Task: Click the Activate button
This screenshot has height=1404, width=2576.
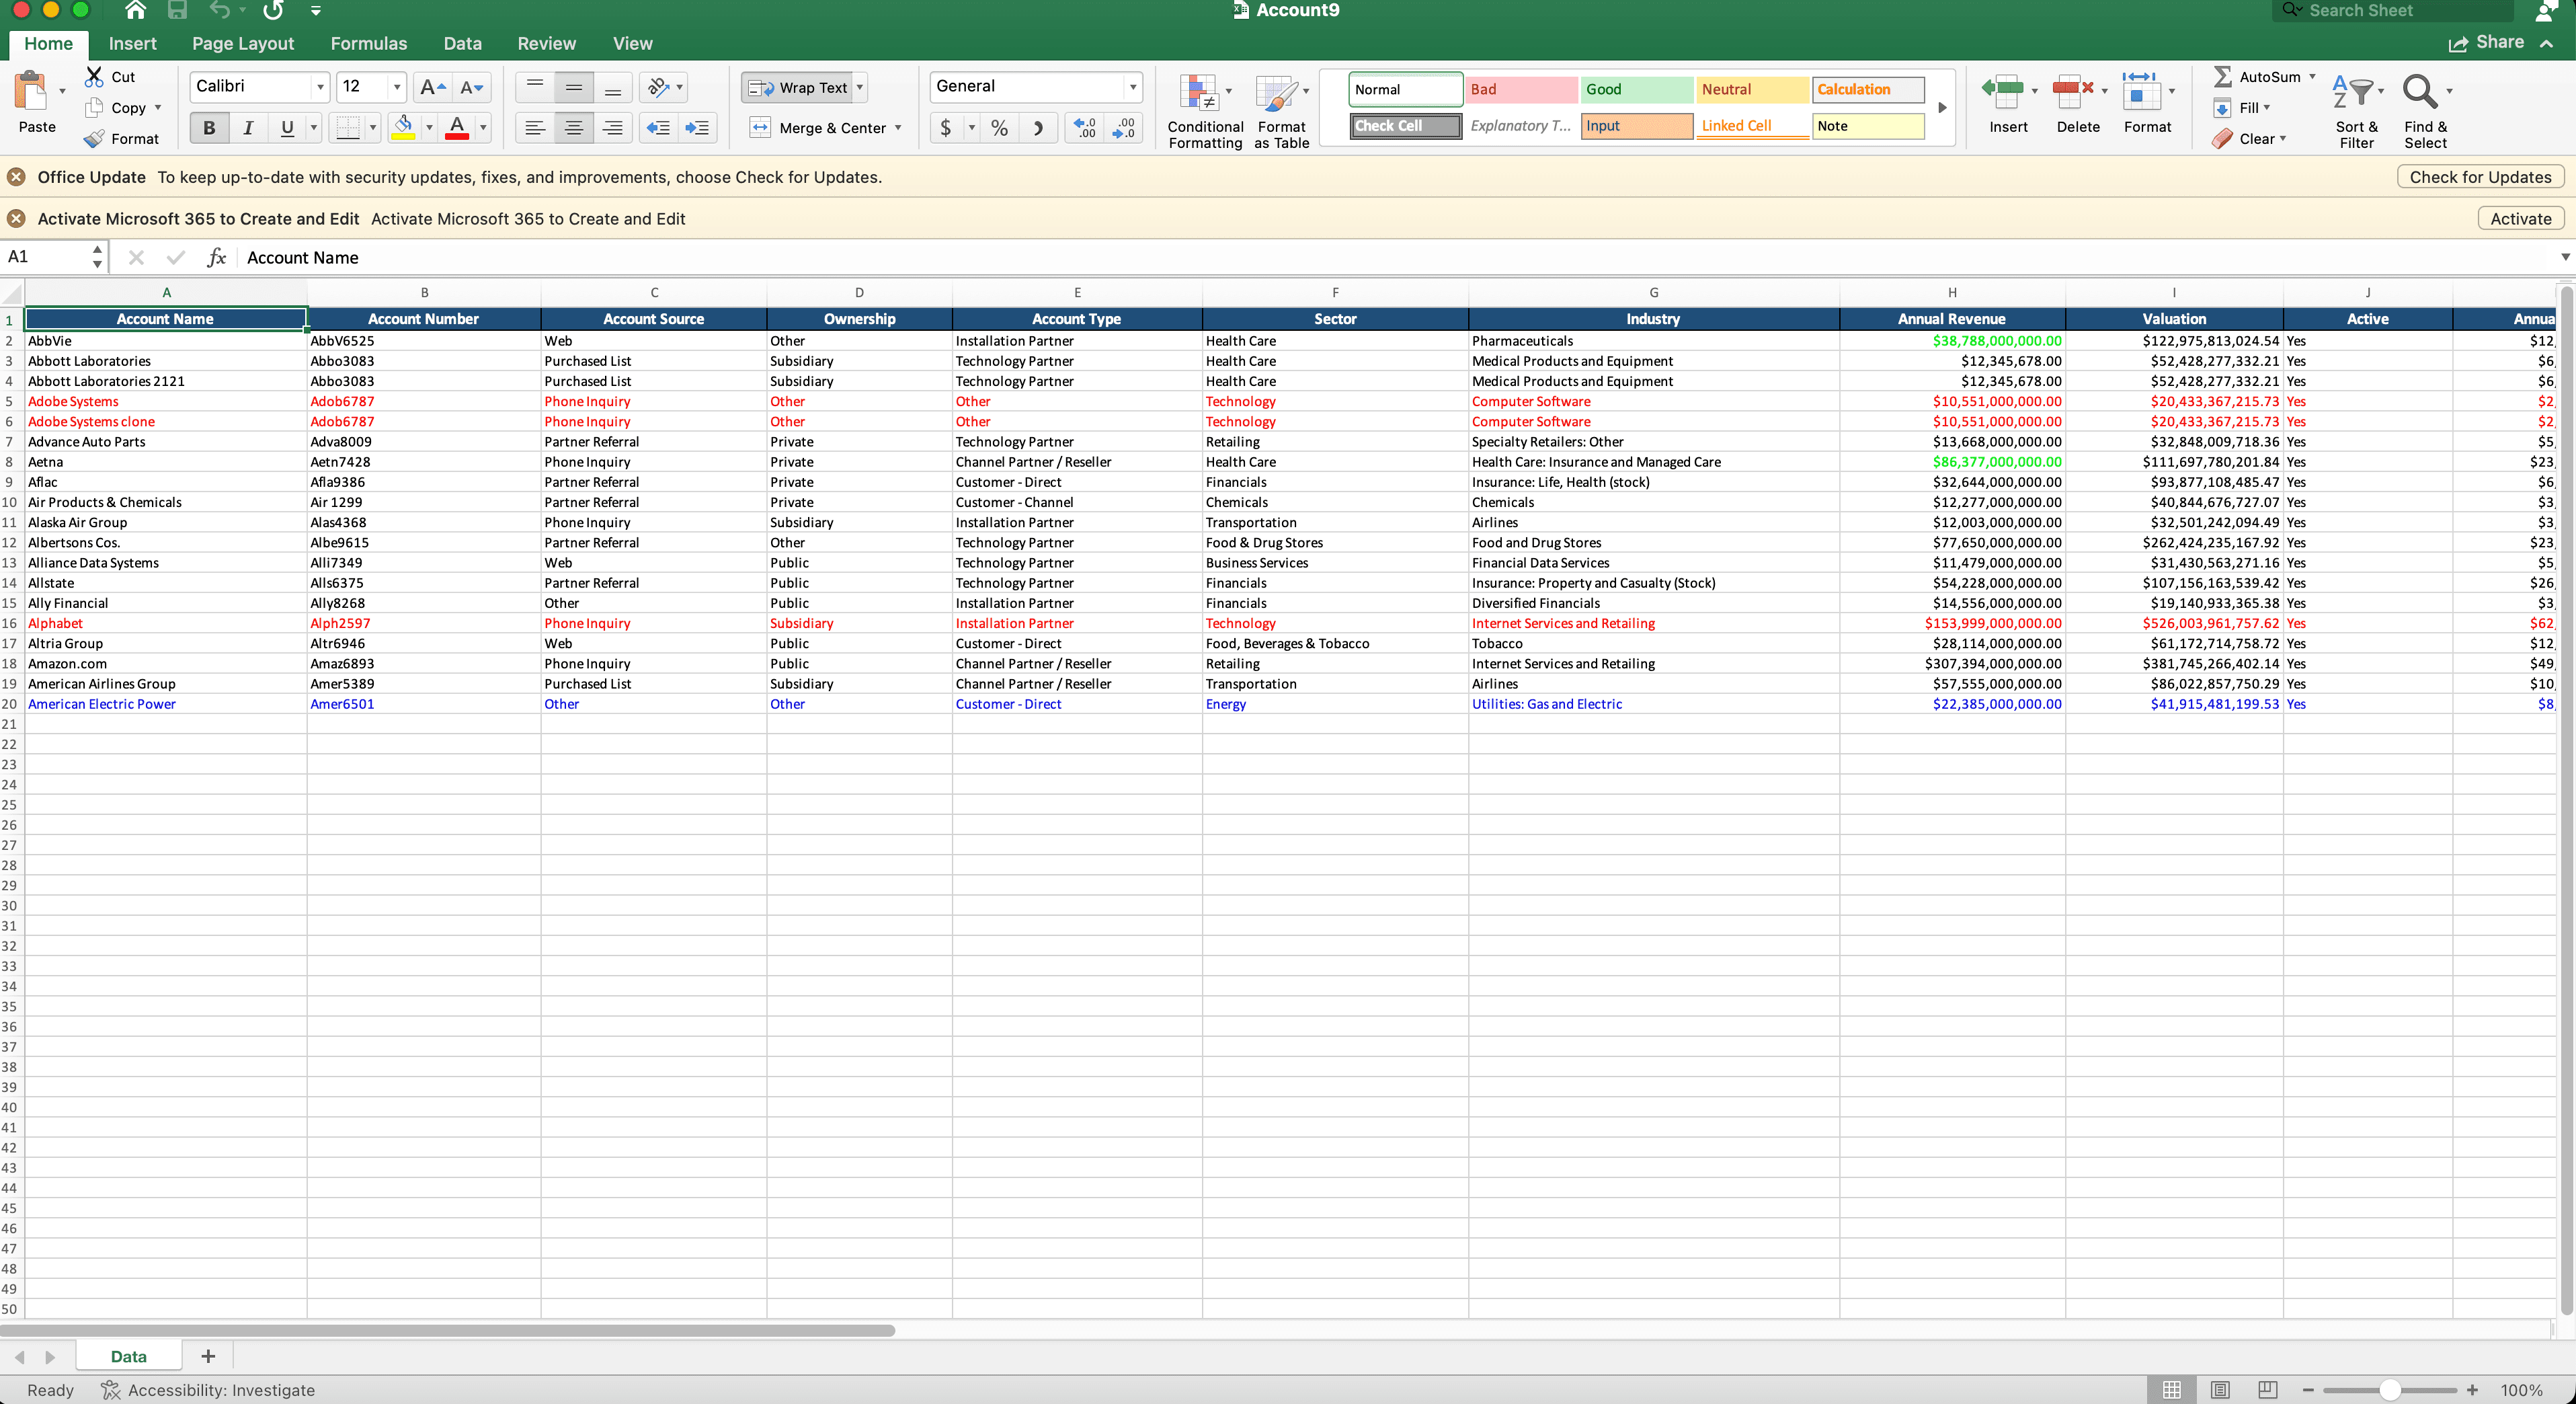Action: click(x=2520, y=219)
